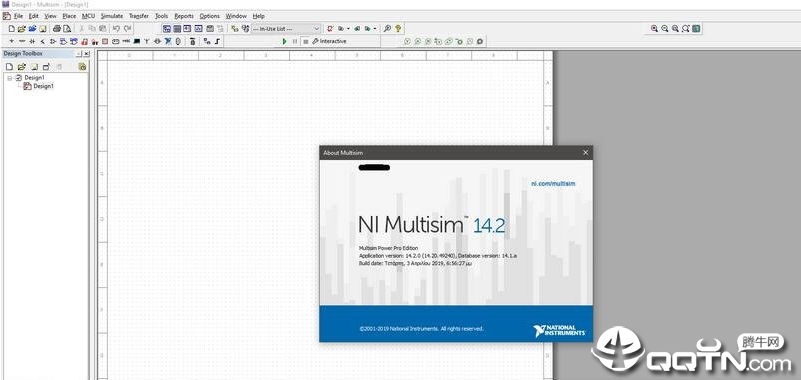Click the Open file icon in main toolbar
801x380 pixels.
21,29
